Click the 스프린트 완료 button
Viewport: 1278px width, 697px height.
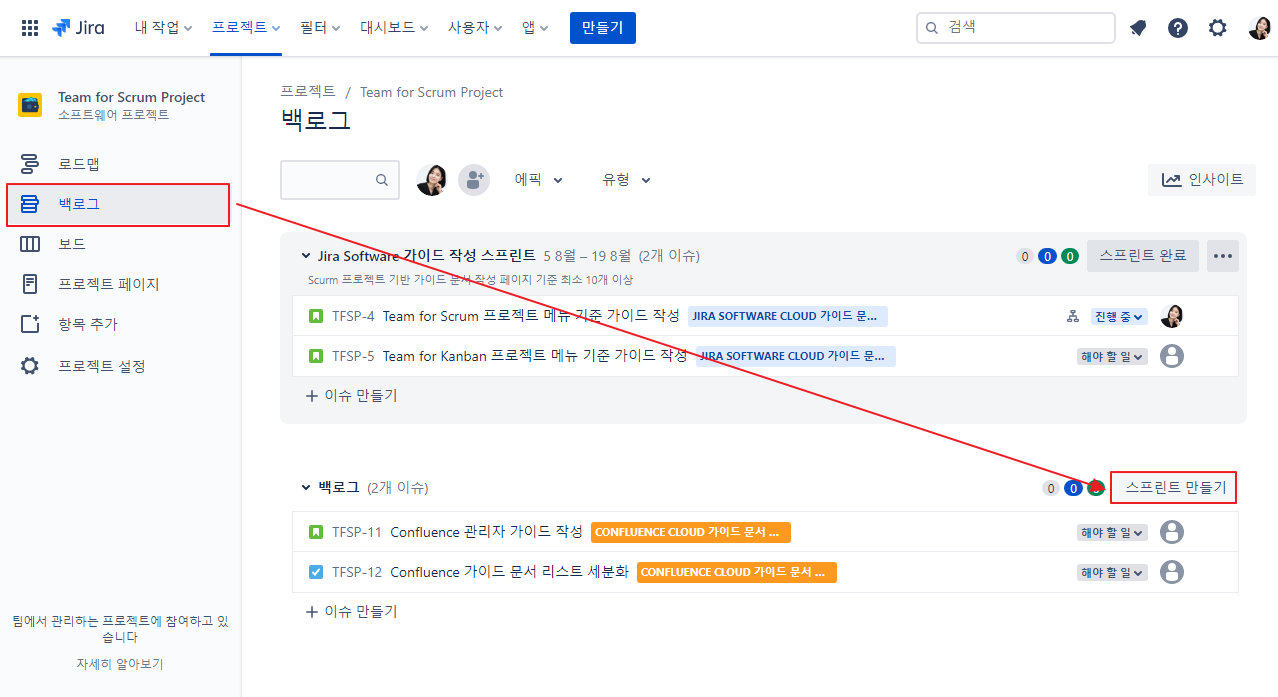pyautogui.click(x=1143, y=256)
